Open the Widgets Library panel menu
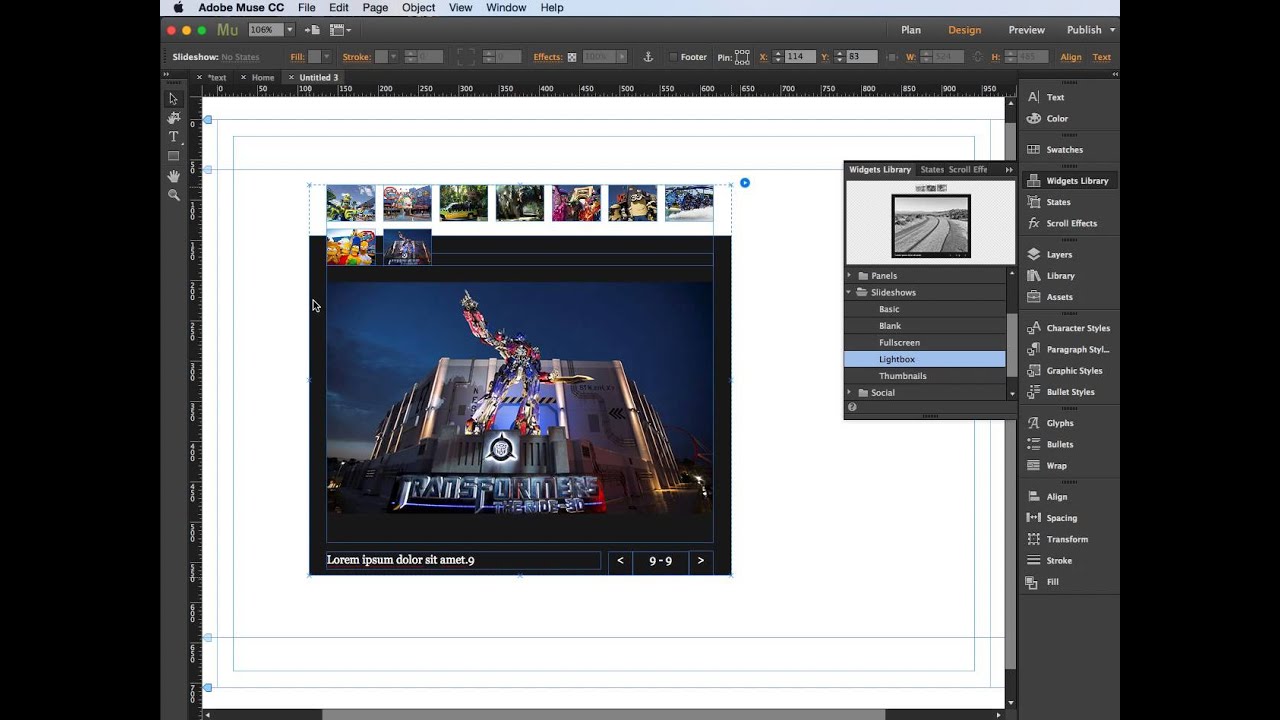This screenshot has width=1280, height=720. (x=1009, y=170)
